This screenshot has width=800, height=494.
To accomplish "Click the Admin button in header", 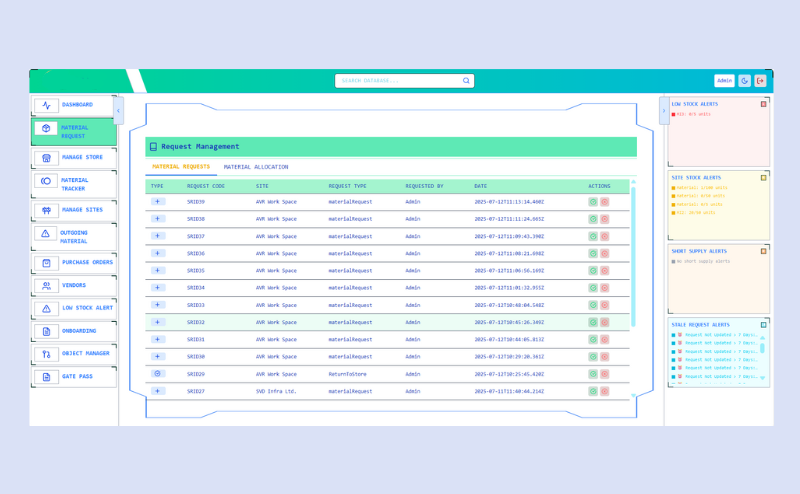I will [724, 81].
